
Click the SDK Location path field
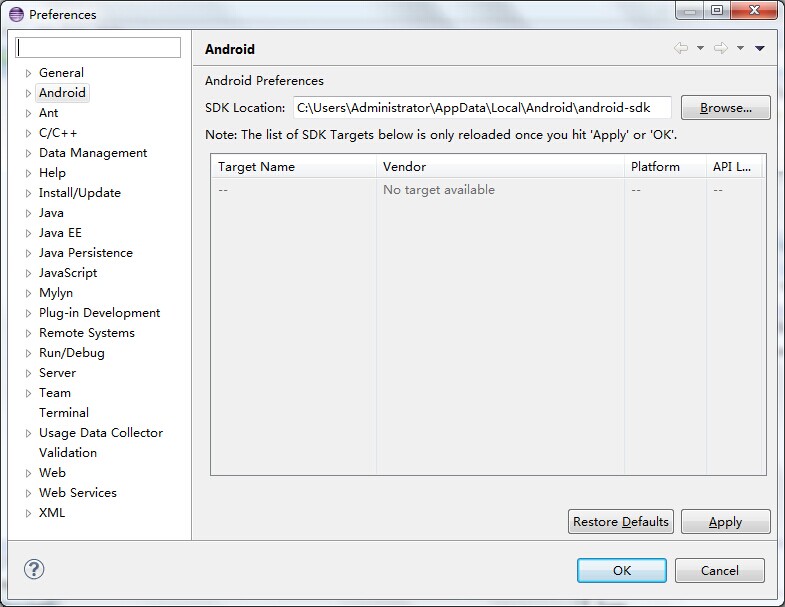[x=482, y=108]
